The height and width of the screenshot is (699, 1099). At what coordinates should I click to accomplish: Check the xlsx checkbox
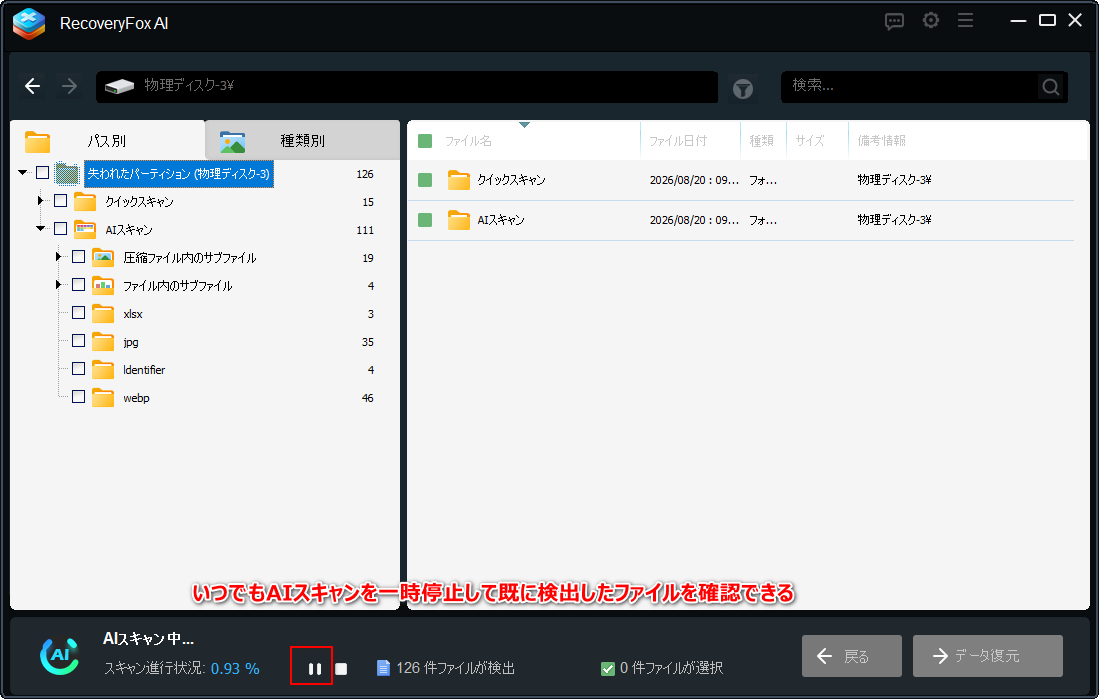78,313
